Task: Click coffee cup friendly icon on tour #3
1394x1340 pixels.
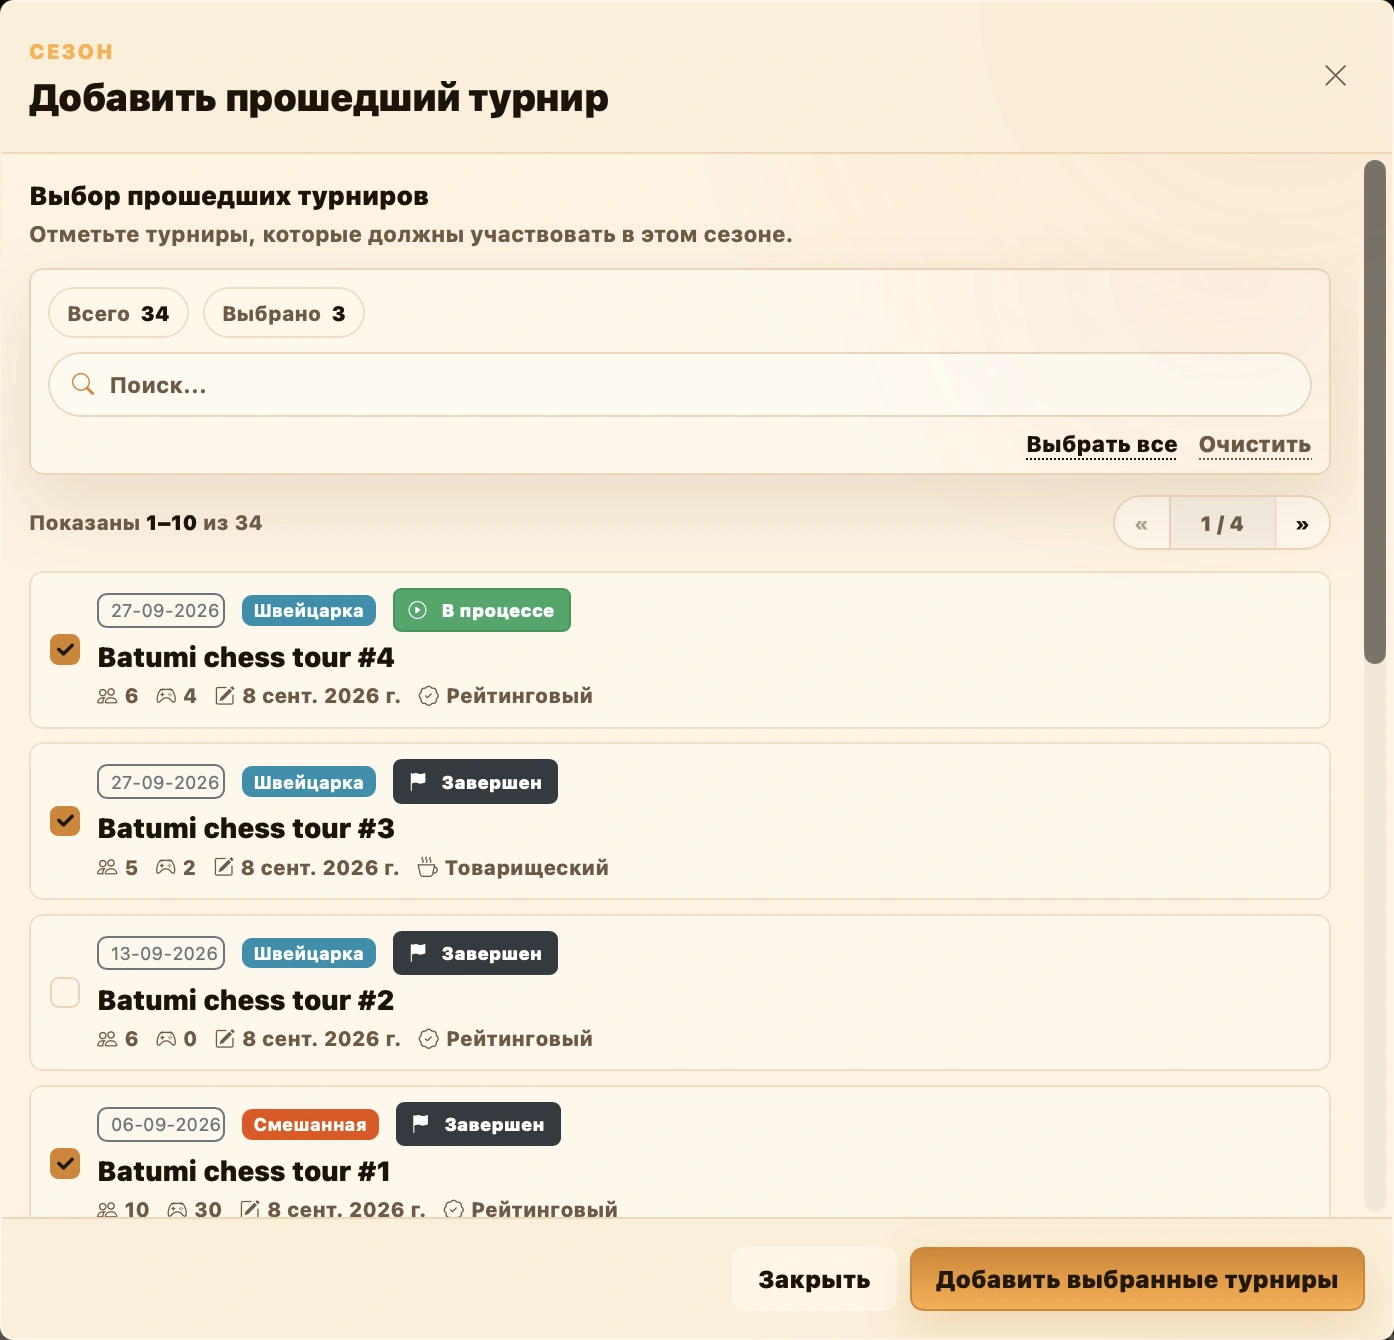Action: point(427,867)
